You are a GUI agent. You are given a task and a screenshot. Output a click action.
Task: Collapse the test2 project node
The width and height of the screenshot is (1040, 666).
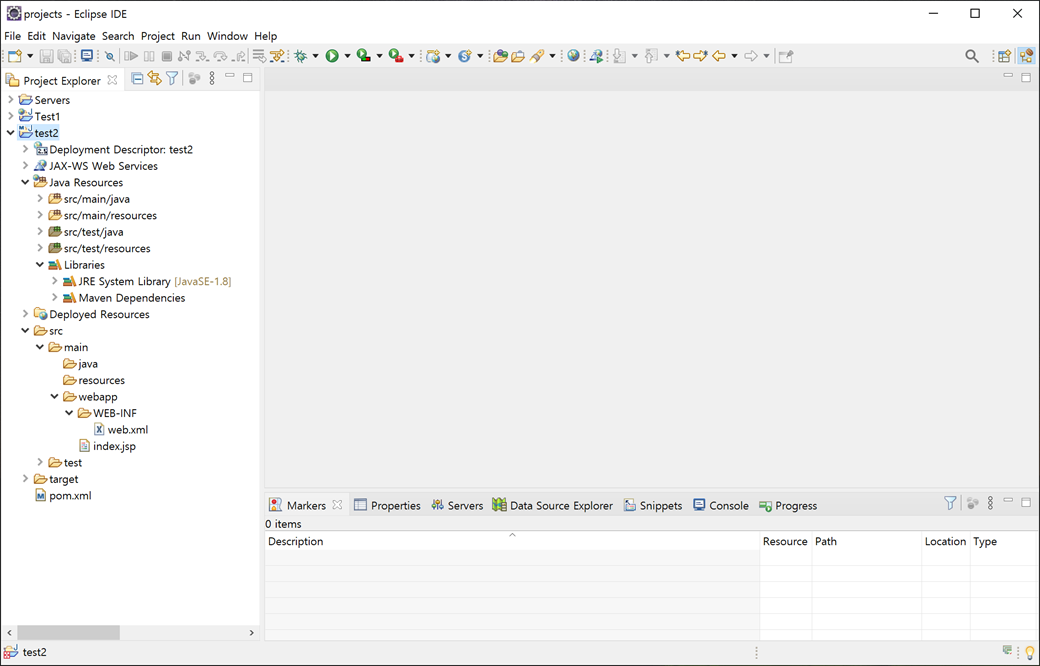click(11, 133)
